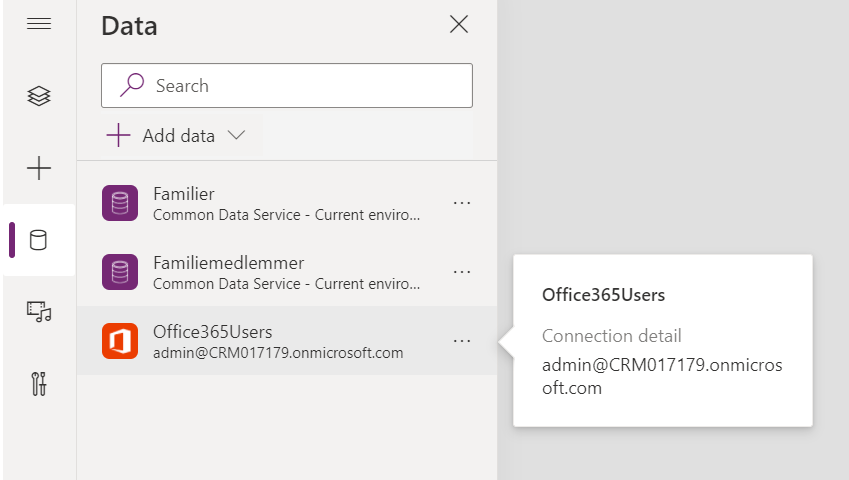
Task: Click the Office365Users title in the tooltip
Action: point(603,295)
